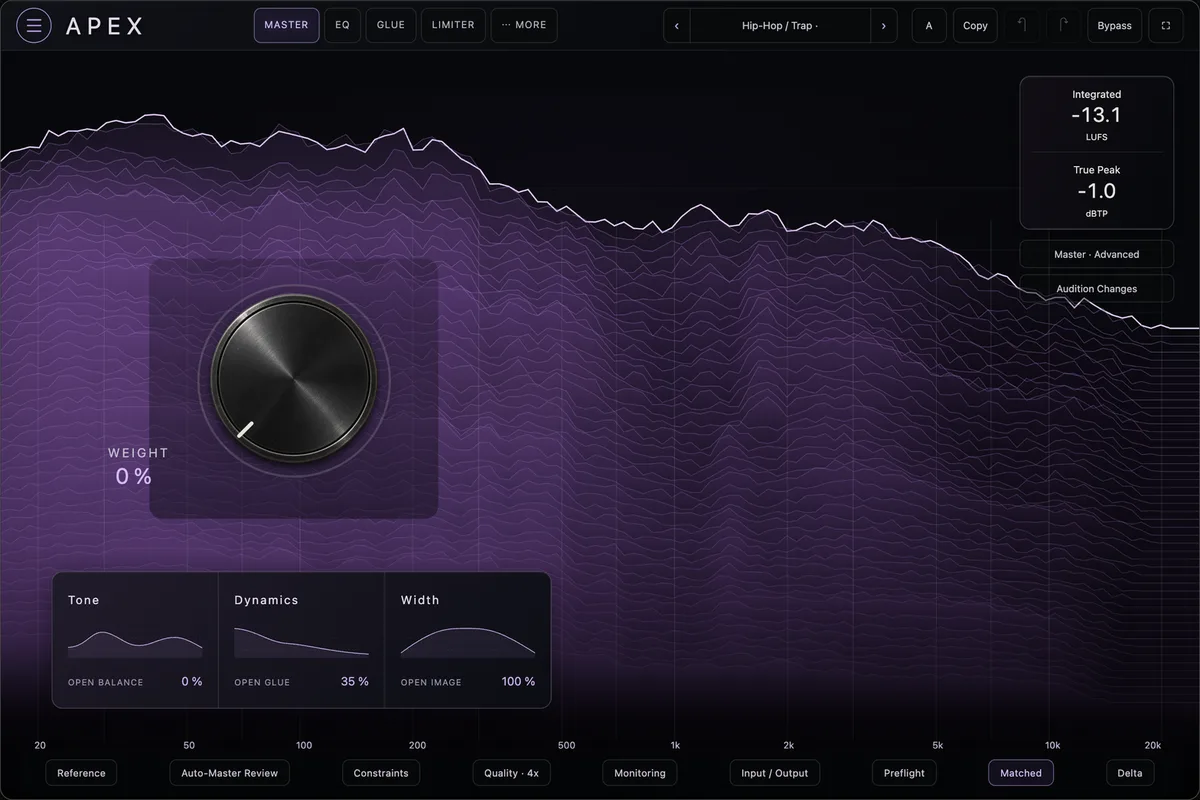Open the Hip-Hop / Trap preset selector
The width and height of the screenshot is (1200, 800).
(780, 25)
